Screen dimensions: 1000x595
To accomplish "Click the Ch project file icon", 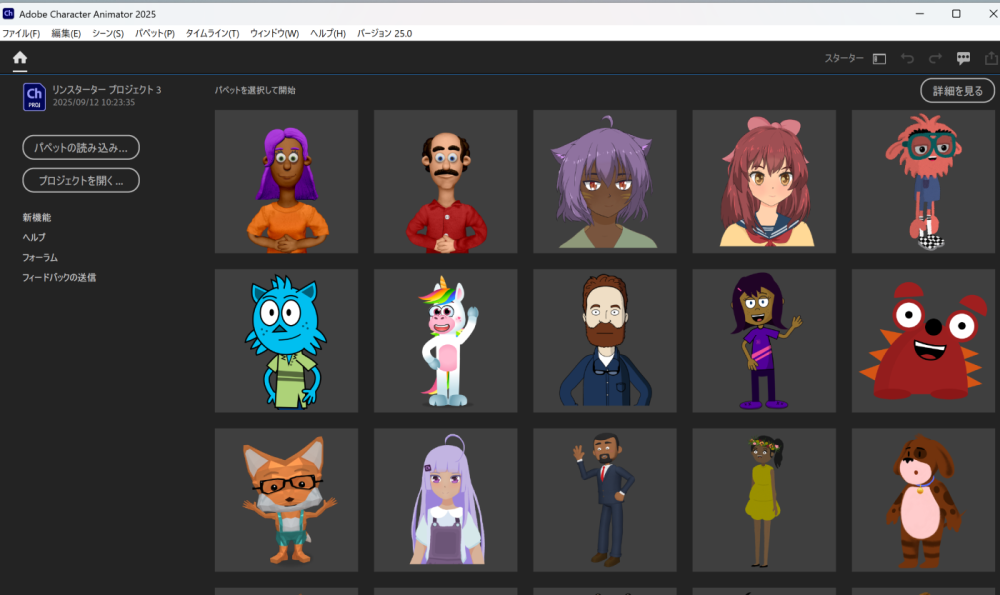I will click(x=34, y=97).
